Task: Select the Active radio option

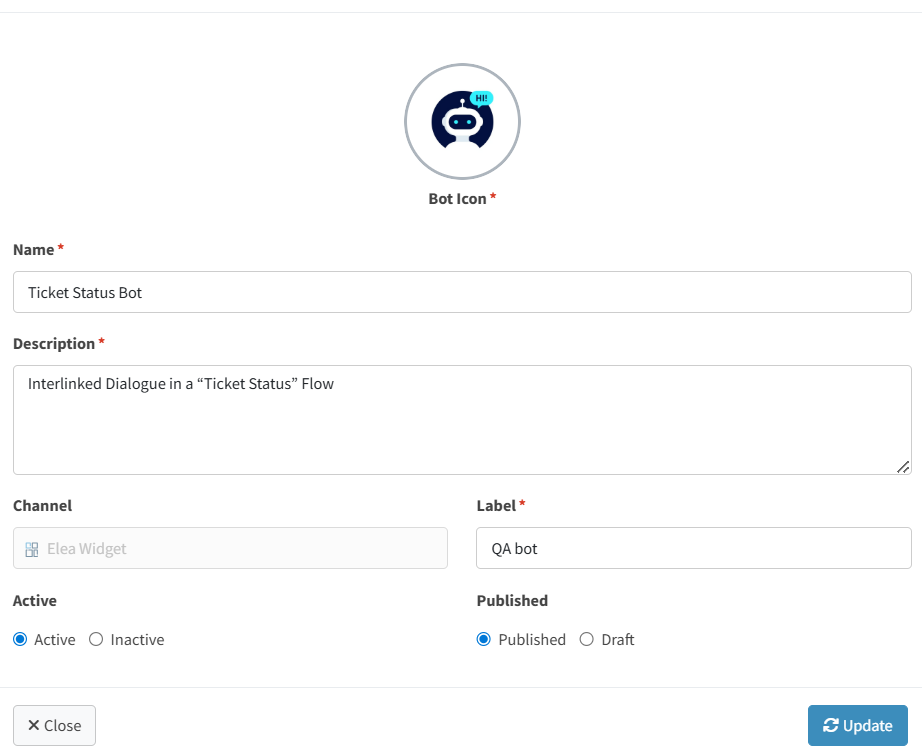Action: pyautogui.click(x=20, y=639)
